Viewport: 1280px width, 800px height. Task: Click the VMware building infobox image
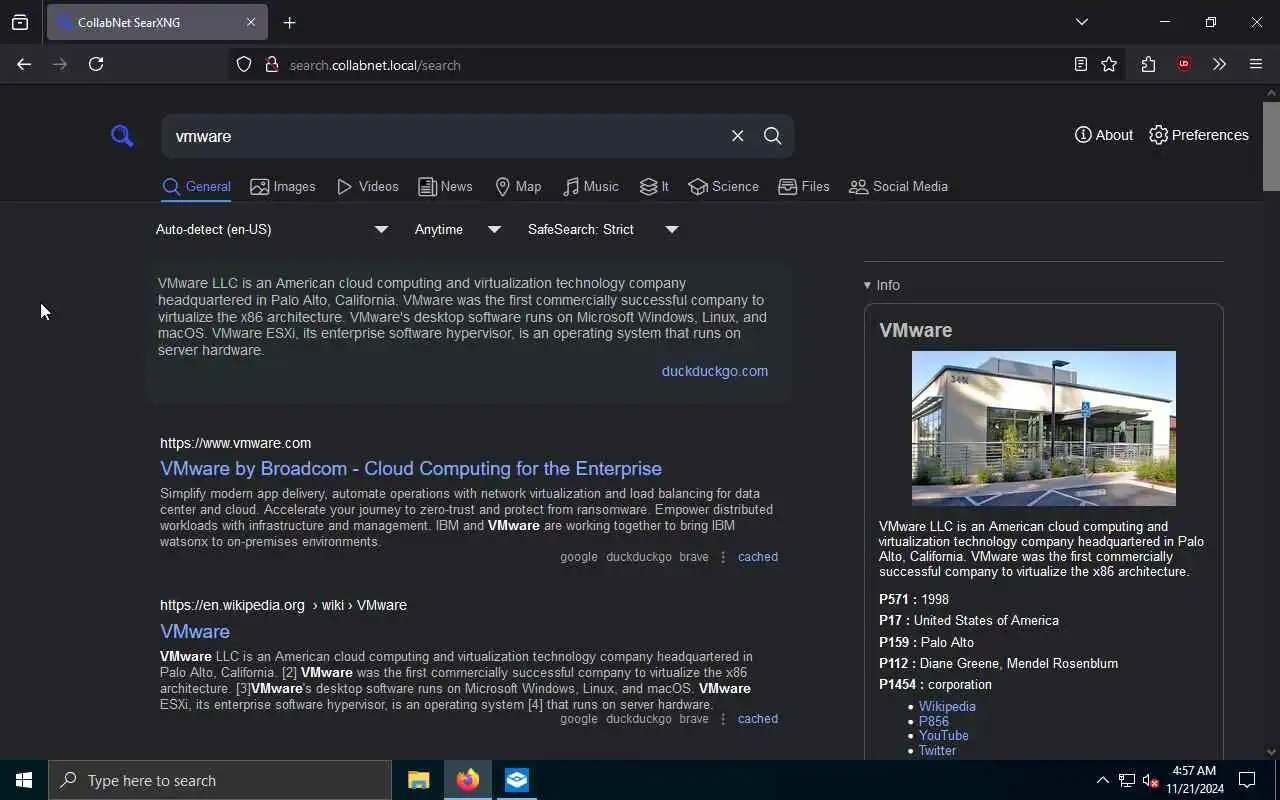1043,428
